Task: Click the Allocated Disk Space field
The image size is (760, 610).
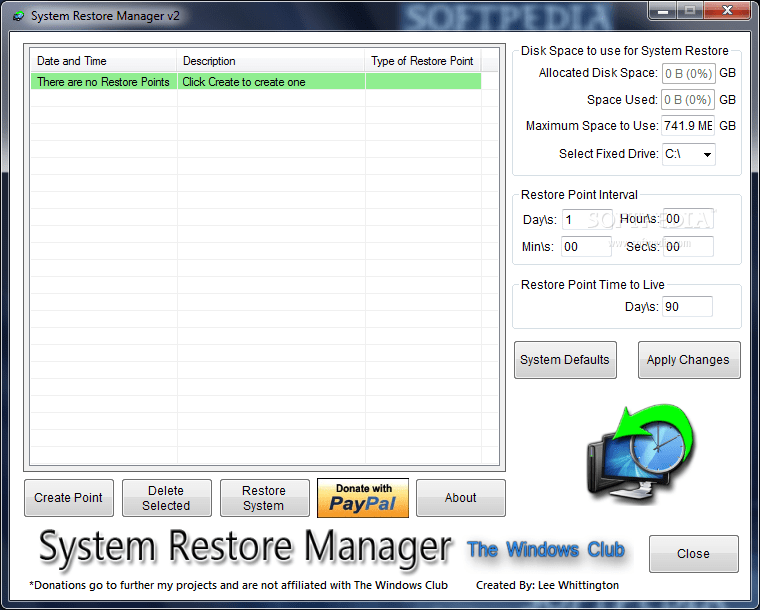Action: click(688, 74)
